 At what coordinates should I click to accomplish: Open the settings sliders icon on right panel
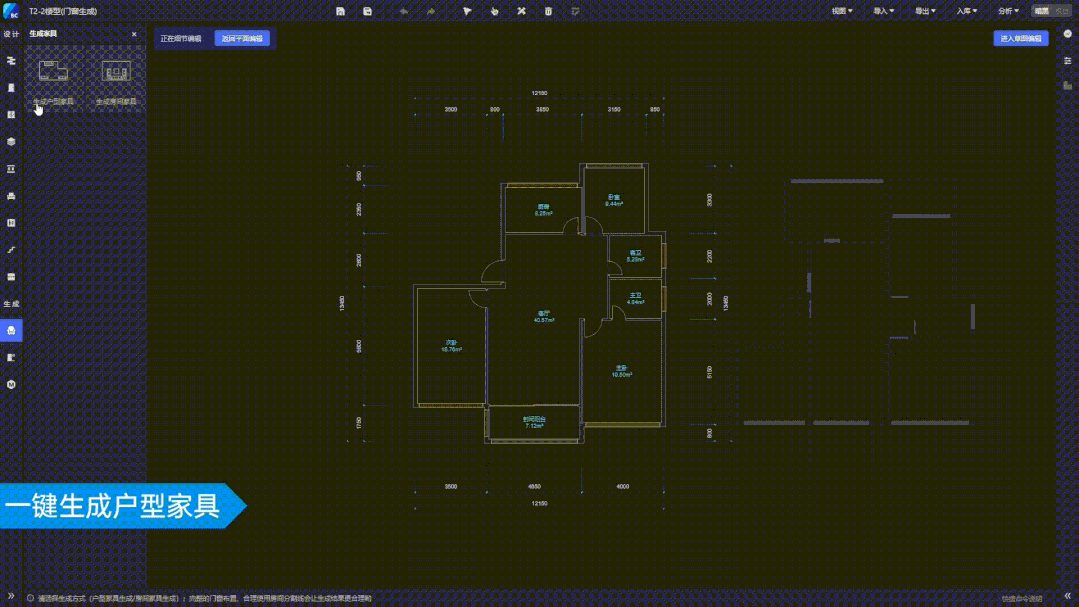click(x=1067, y=61)
